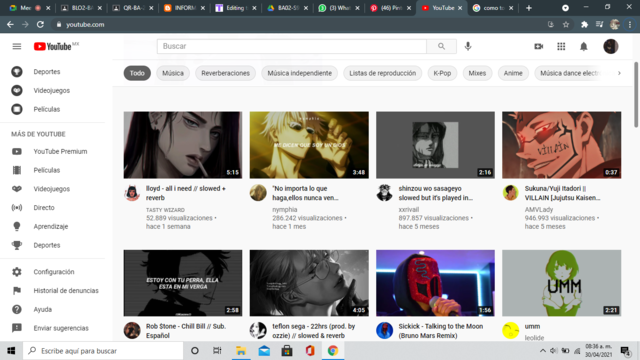Select the Listas de reproducción chip
The width and height of the screenshot is (640, 360).
point(382,73)
